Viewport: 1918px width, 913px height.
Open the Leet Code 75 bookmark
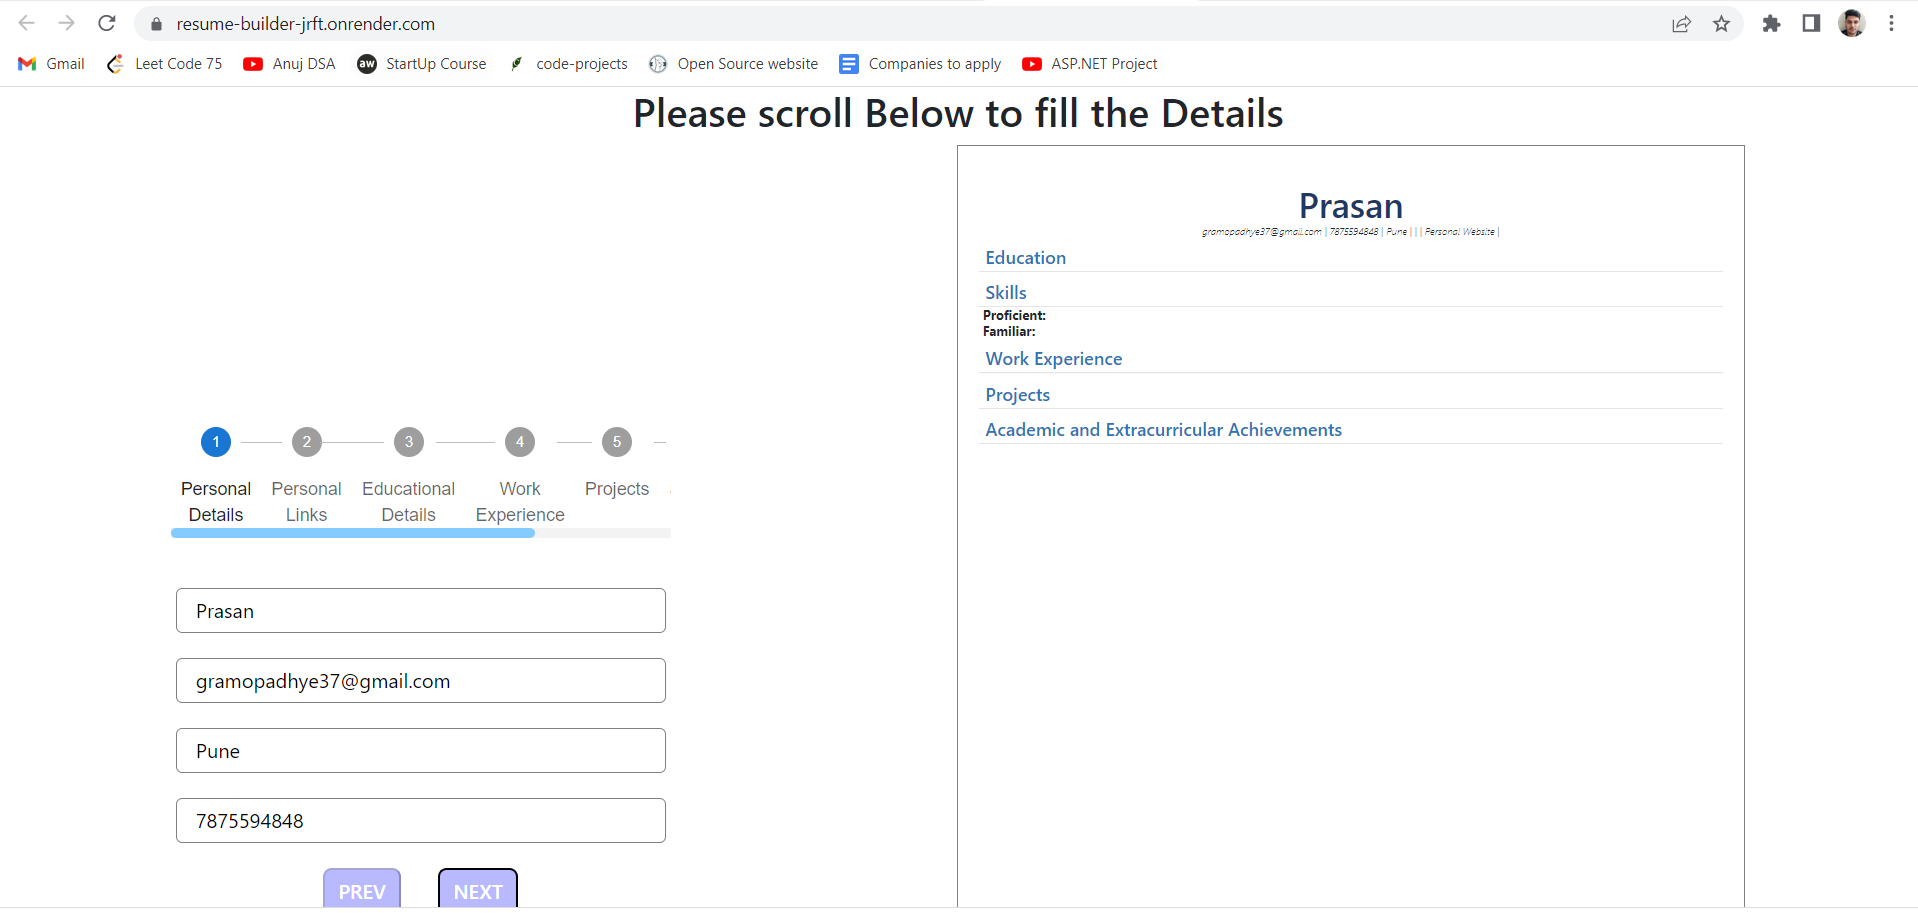point(165,64)
